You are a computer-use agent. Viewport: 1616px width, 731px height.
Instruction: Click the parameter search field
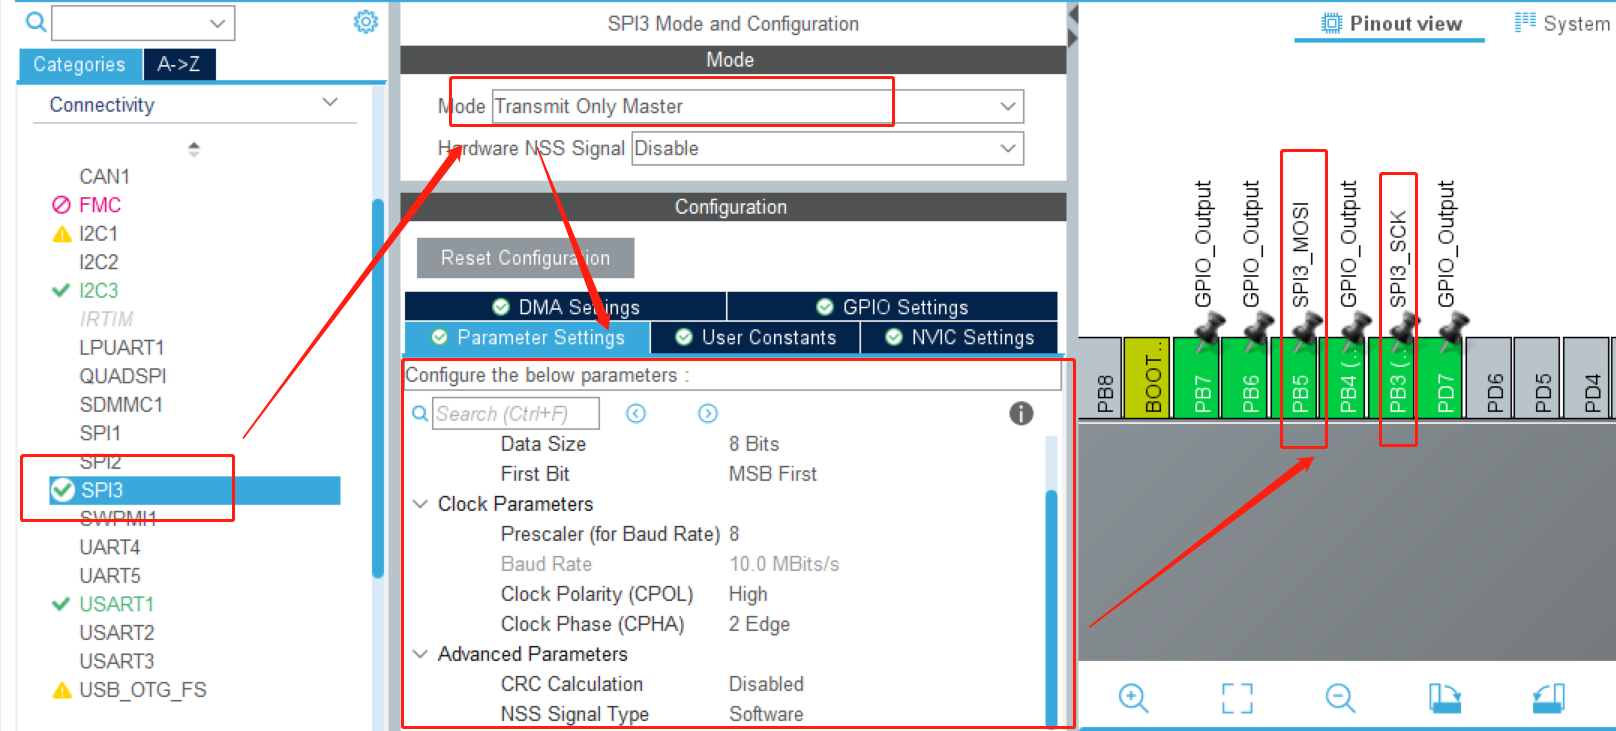(x=516, y=413)
